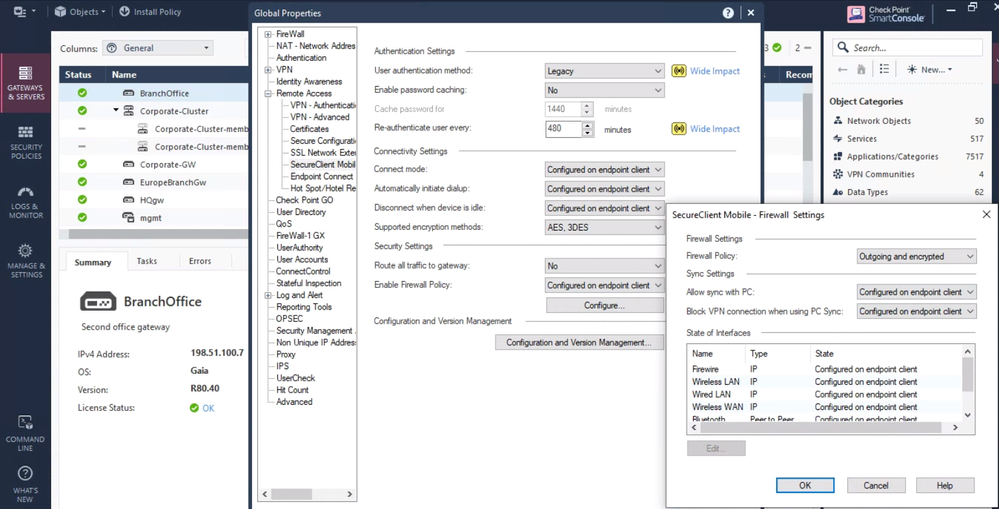The width and height of the screenshot is (999, 509).
Task: Click Help in Firewall Settings dialog
Action: 945,485
